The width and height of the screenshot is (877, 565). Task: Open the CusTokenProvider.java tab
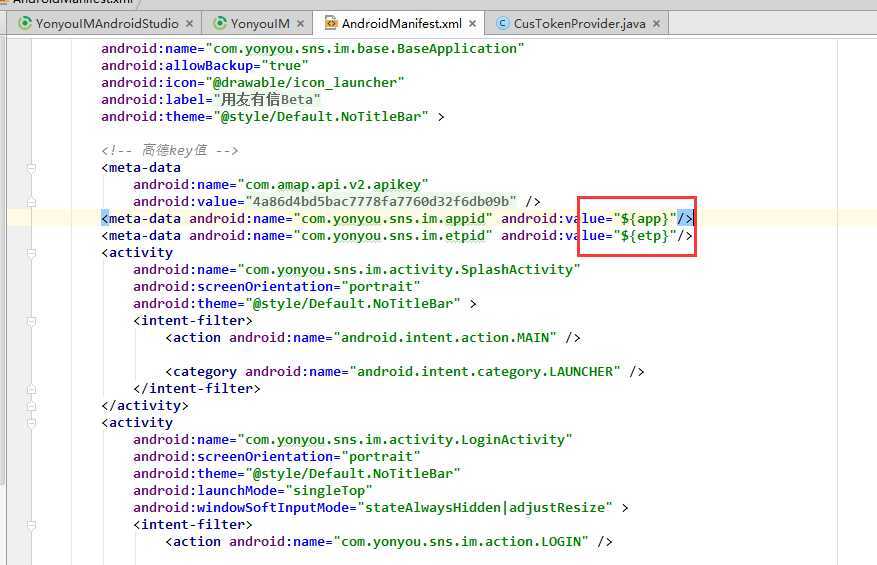(579, 23)
